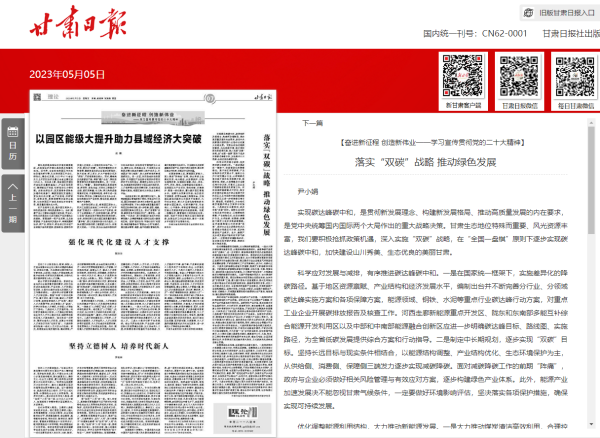The width and height of the screenshot is (600, 438).
Task: Go to previous issue via 上一期 button
Action: (13, 203)
